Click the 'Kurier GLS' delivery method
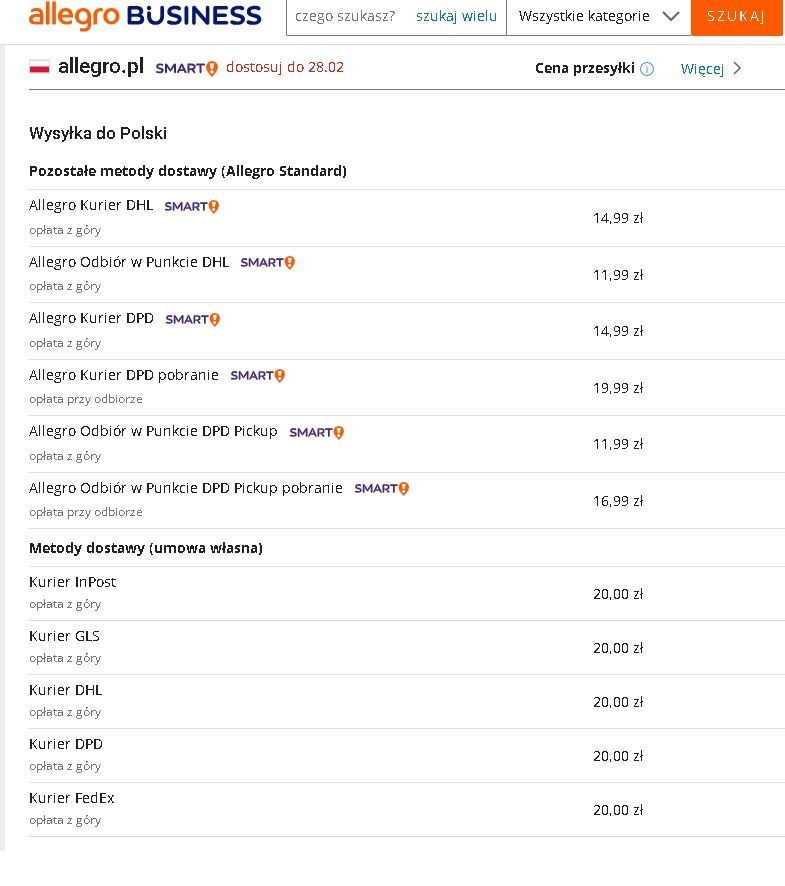 click(64, 636)
